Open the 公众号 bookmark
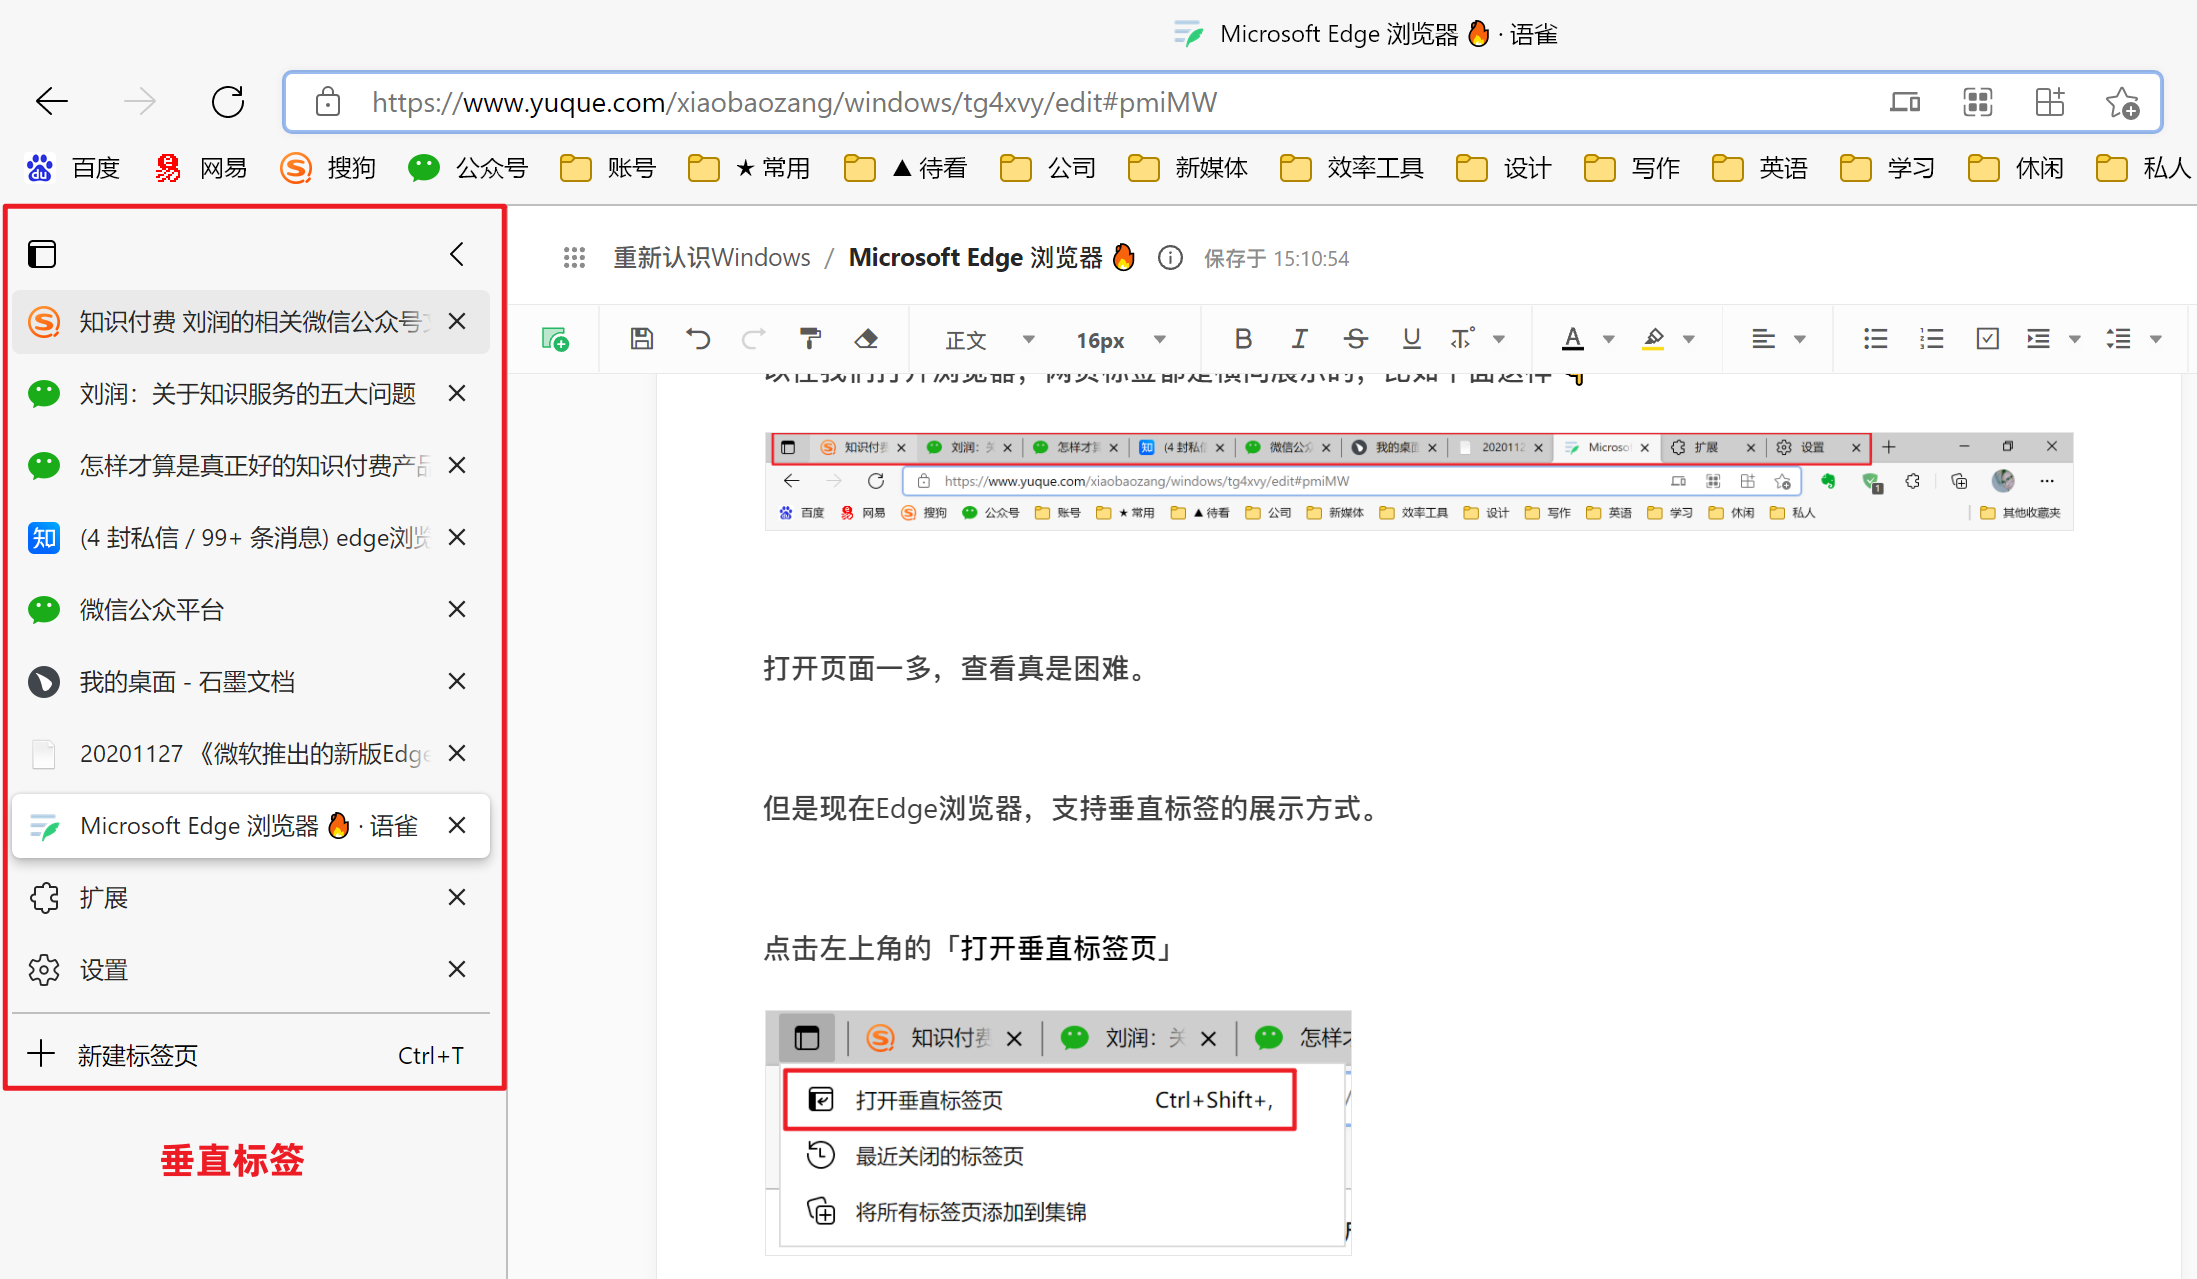This screenshot has width=2197, height=1279. click(x=468, y=168)
